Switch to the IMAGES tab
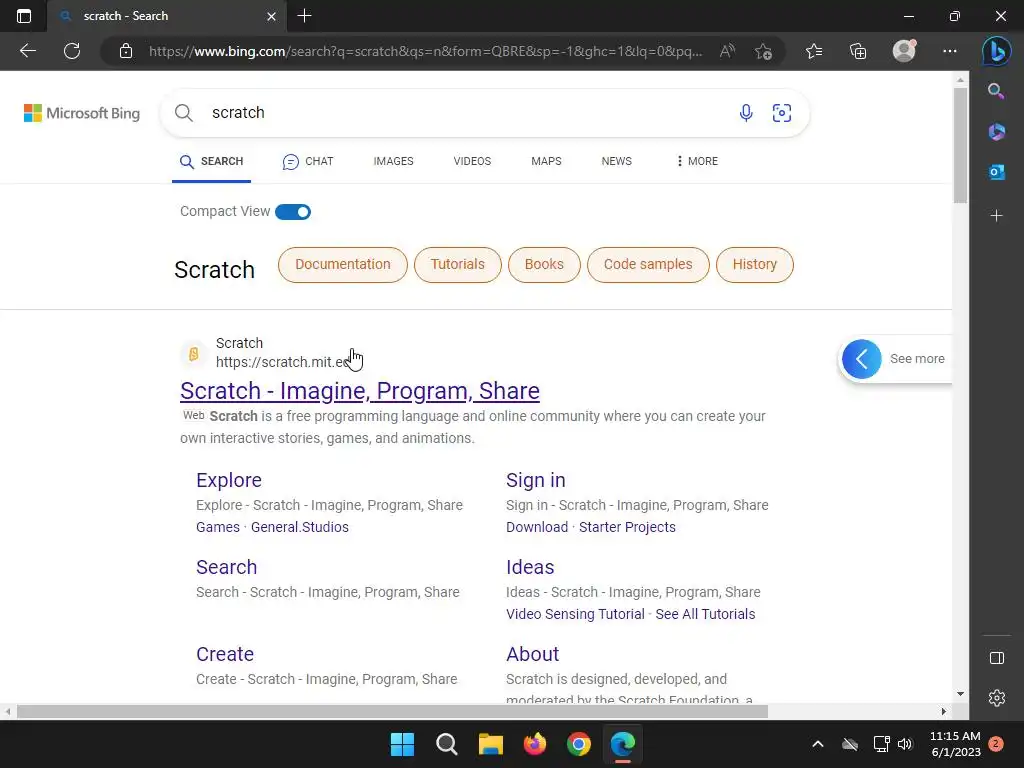The width and height of the screenshot is (1024, 768). point(393,161)
